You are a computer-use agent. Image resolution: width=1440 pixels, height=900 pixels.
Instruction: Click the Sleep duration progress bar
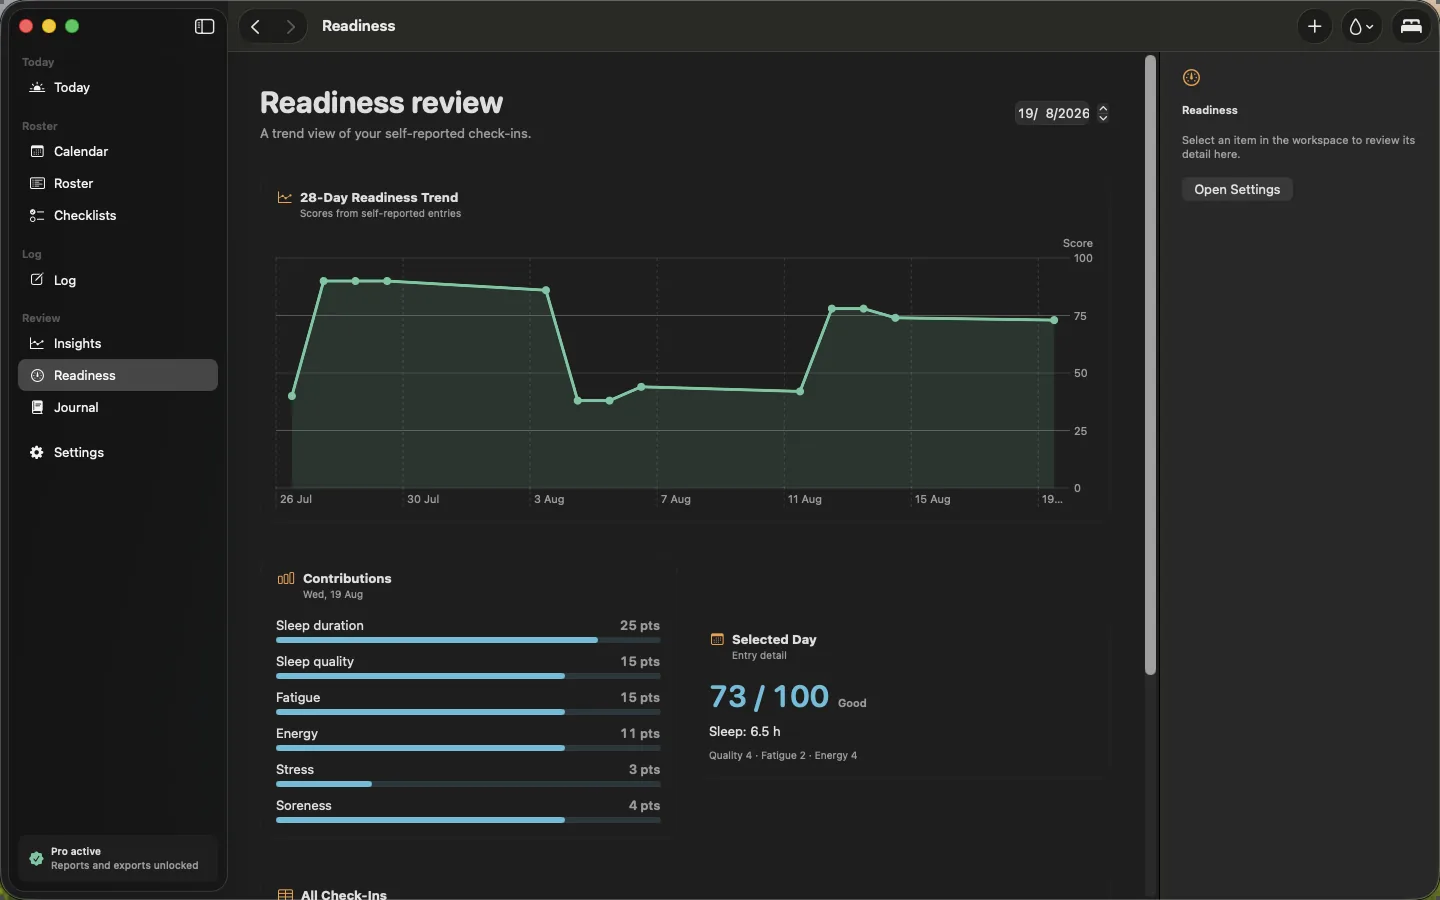pos(468,640)
